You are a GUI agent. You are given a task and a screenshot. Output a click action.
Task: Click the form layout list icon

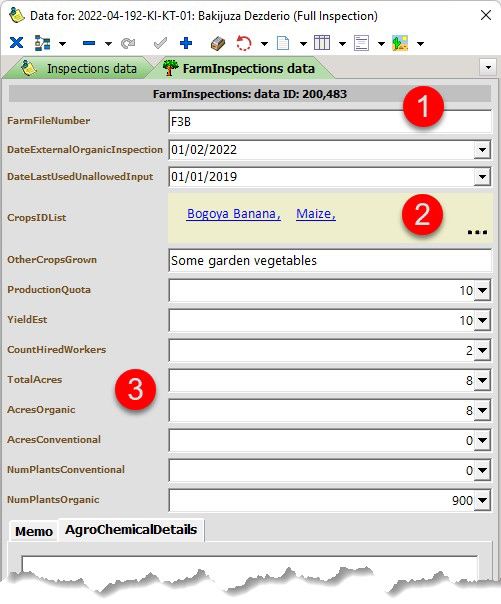(x=361, y=43)
